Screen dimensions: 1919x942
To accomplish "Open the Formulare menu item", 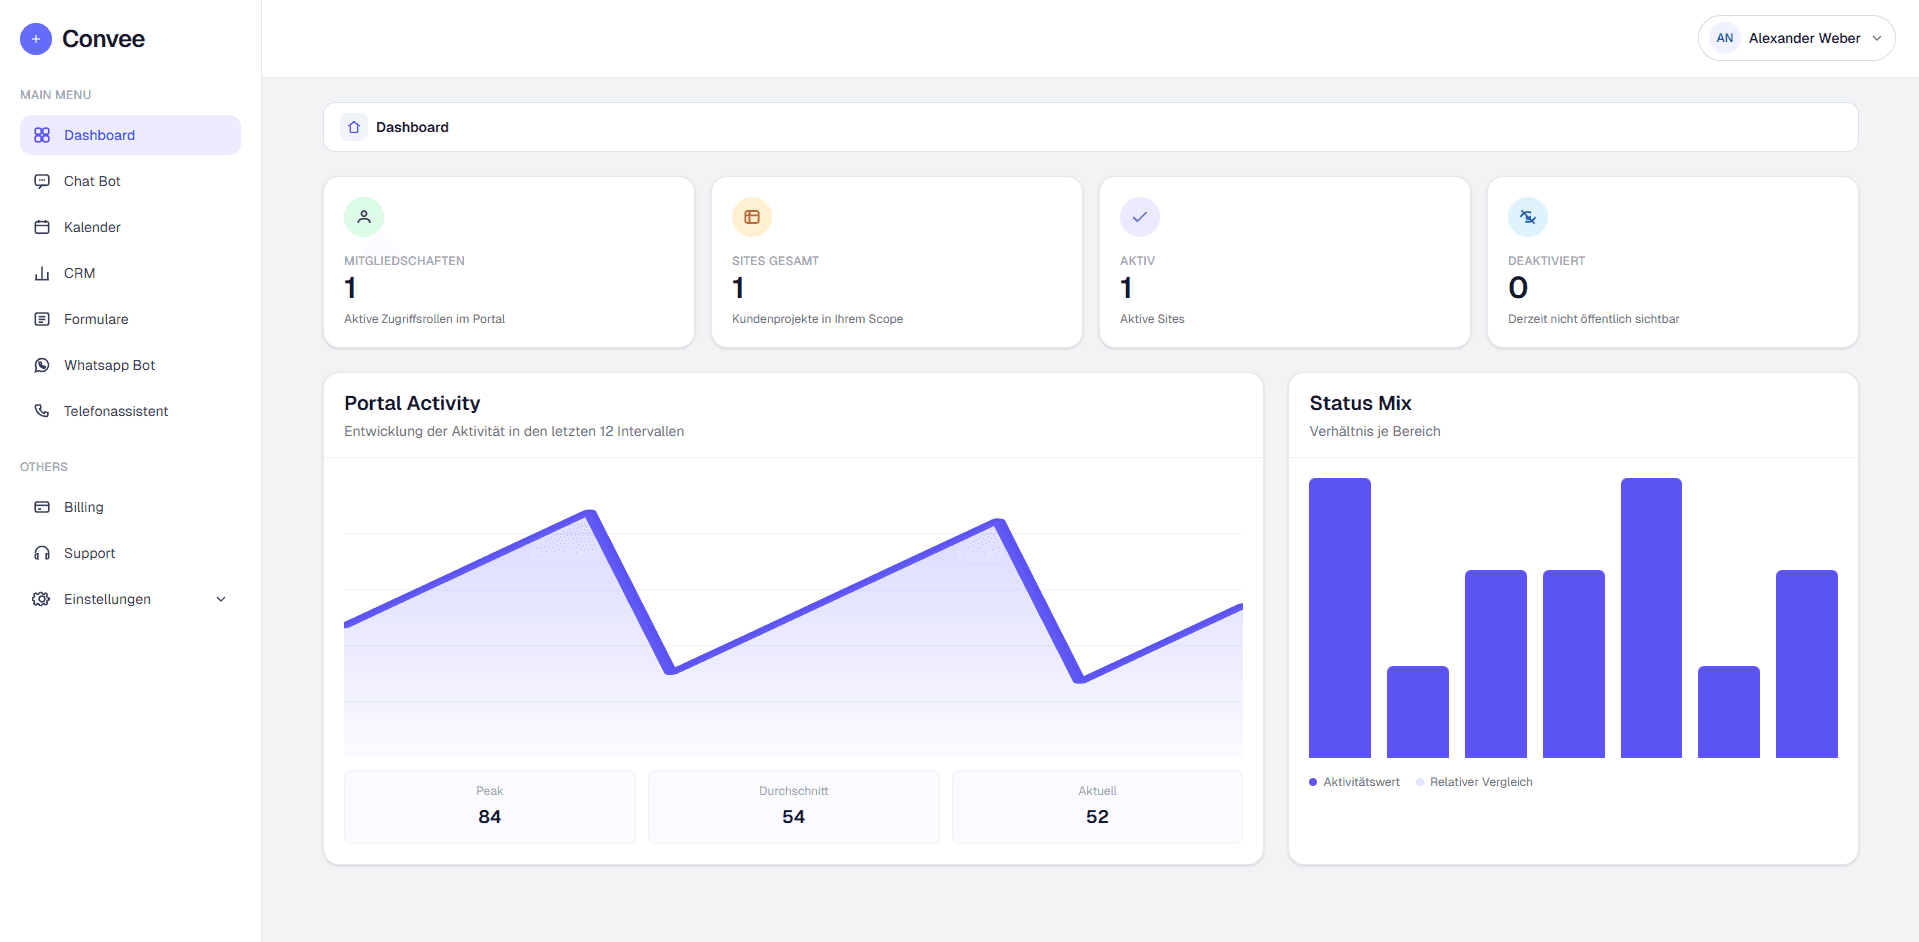I will [x=96, y=319].
